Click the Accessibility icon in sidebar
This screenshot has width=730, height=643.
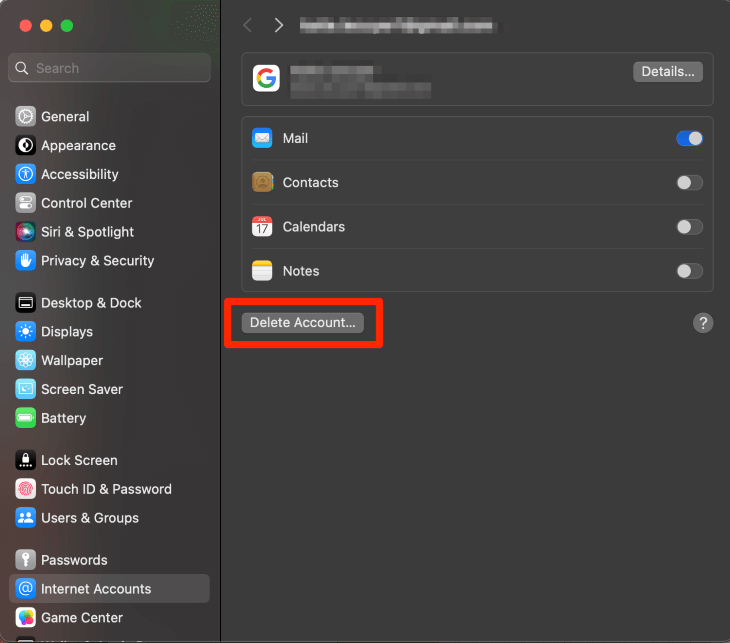[x=26, y=174]
